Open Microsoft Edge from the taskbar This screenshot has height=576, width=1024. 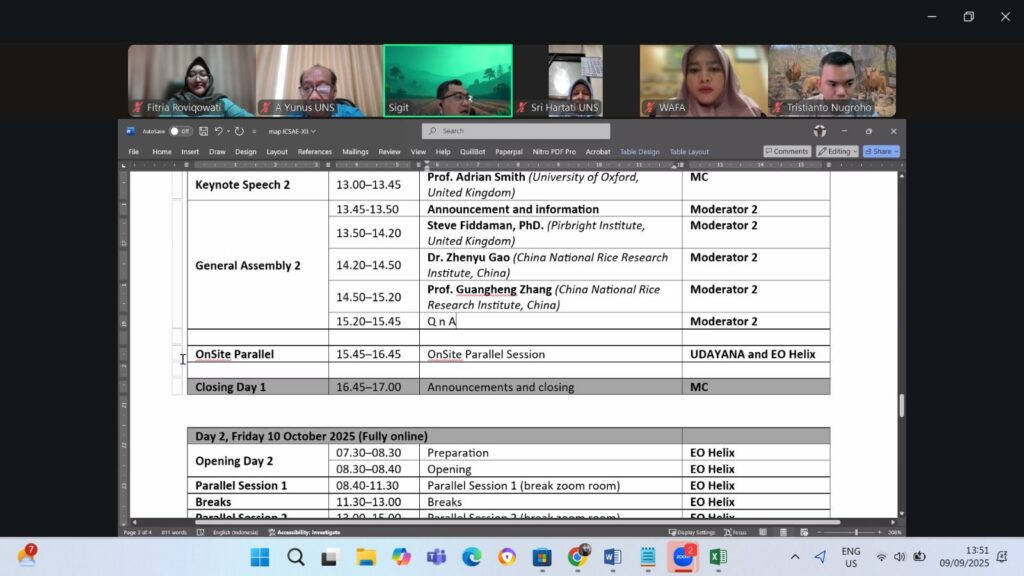pos(472,557)
